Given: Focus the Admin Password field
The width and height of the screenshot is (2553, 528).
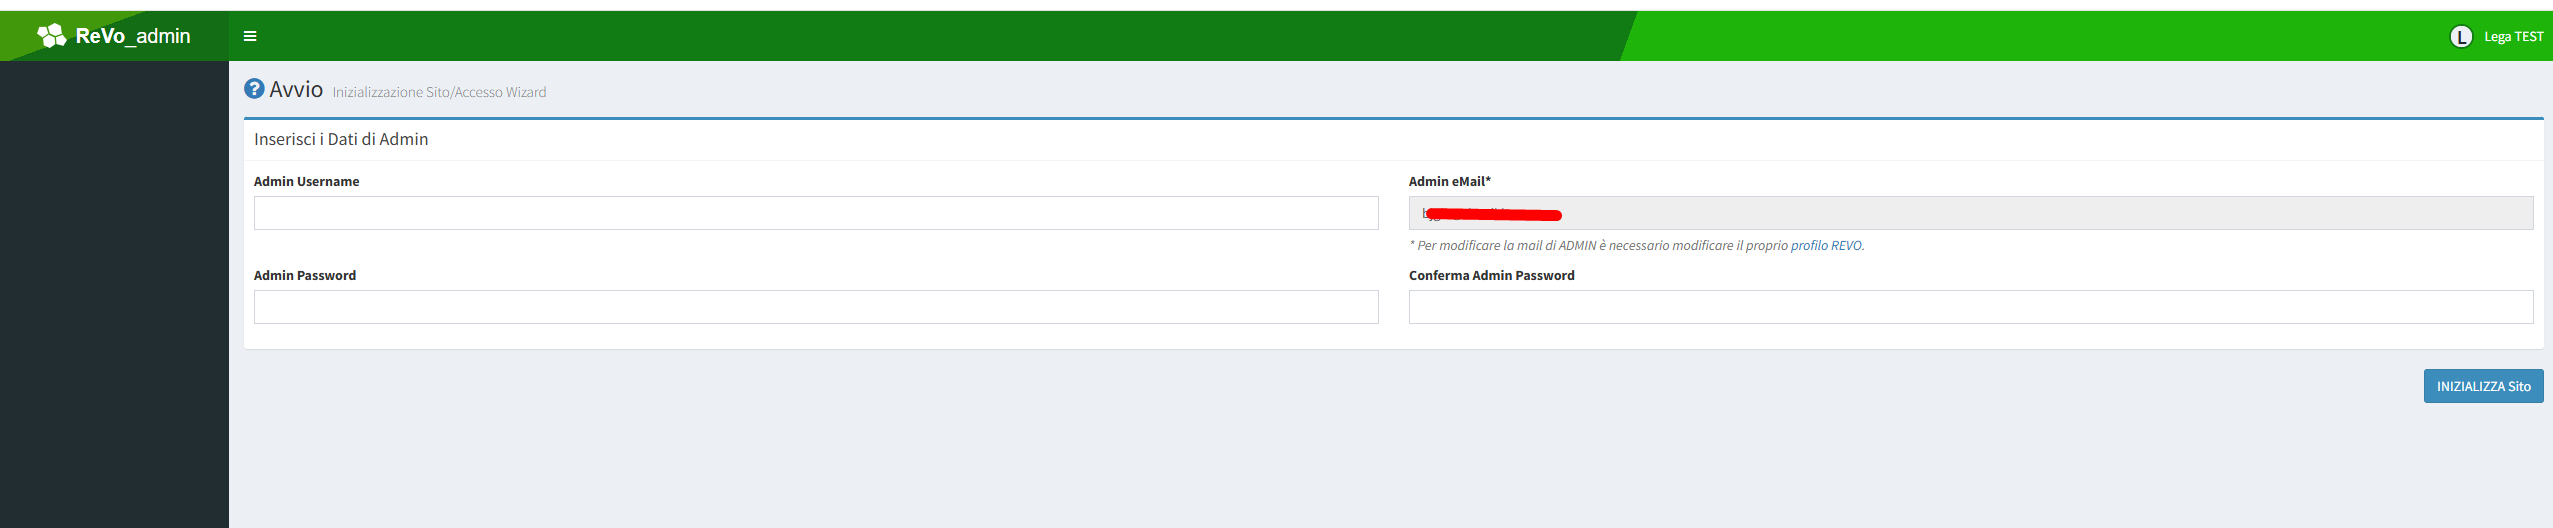Looking at the screenshot, I should pyautogui.click(x=816, y=307).
